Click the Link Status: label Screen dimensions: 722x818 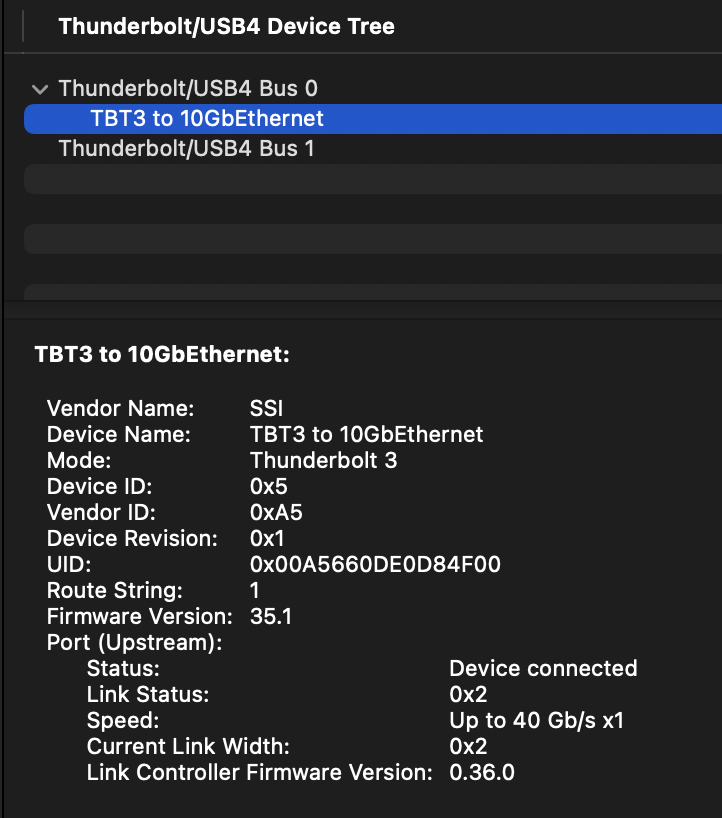pos(148,694)
